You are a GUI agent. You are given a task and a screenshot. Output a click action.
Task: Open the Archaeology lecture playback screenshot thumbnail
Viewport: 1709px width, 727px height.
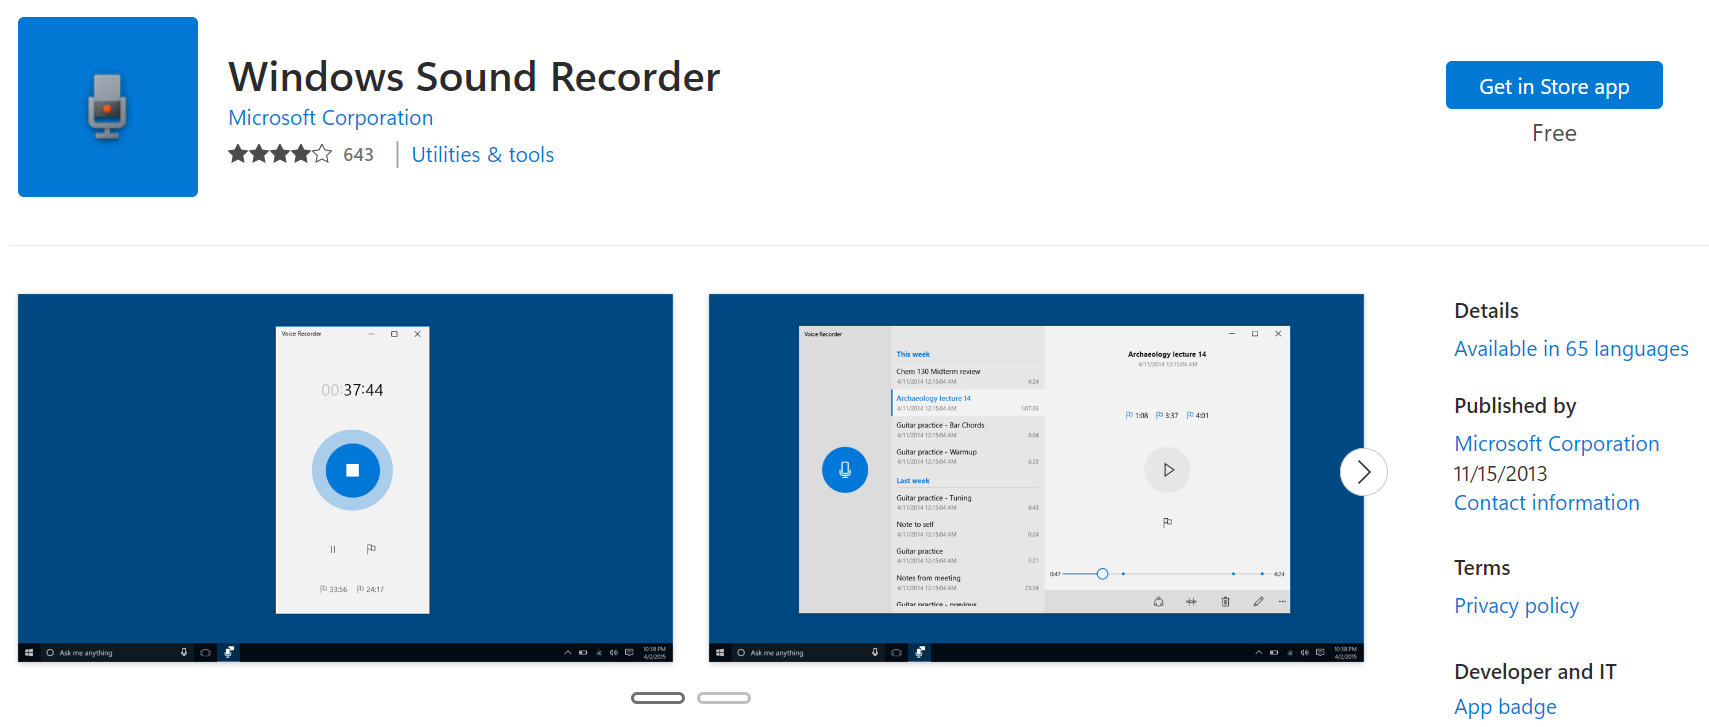(x=1036, y=478)
